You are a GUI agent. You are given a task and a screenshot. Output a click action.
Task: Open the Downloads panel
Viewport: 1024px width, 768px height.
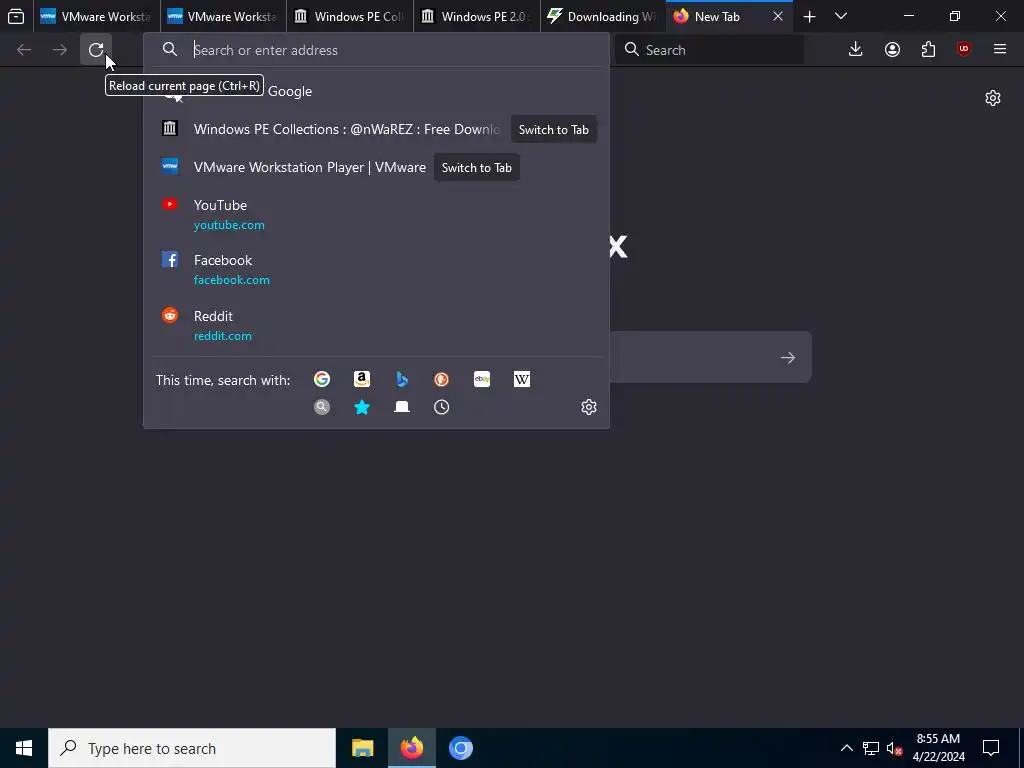point(856,50)
